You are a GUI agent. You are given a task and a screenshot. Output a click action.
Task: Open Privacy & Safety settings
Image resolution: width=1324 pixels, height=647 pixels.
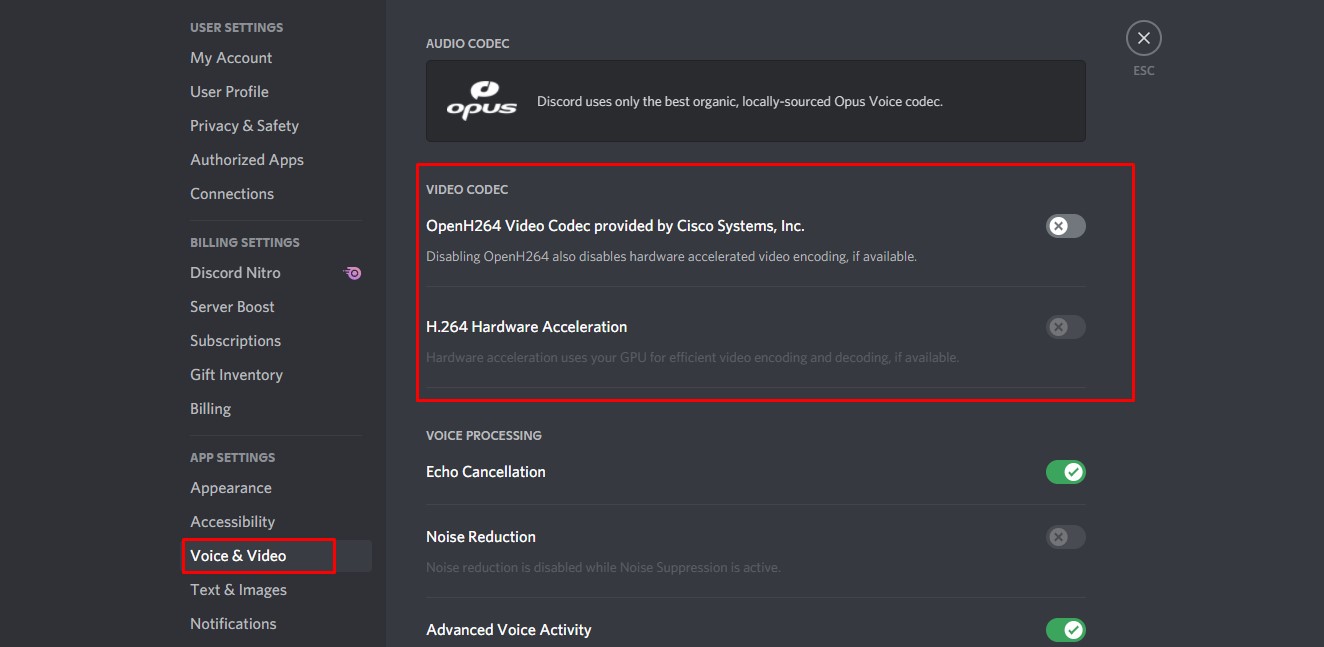[244, 125]
